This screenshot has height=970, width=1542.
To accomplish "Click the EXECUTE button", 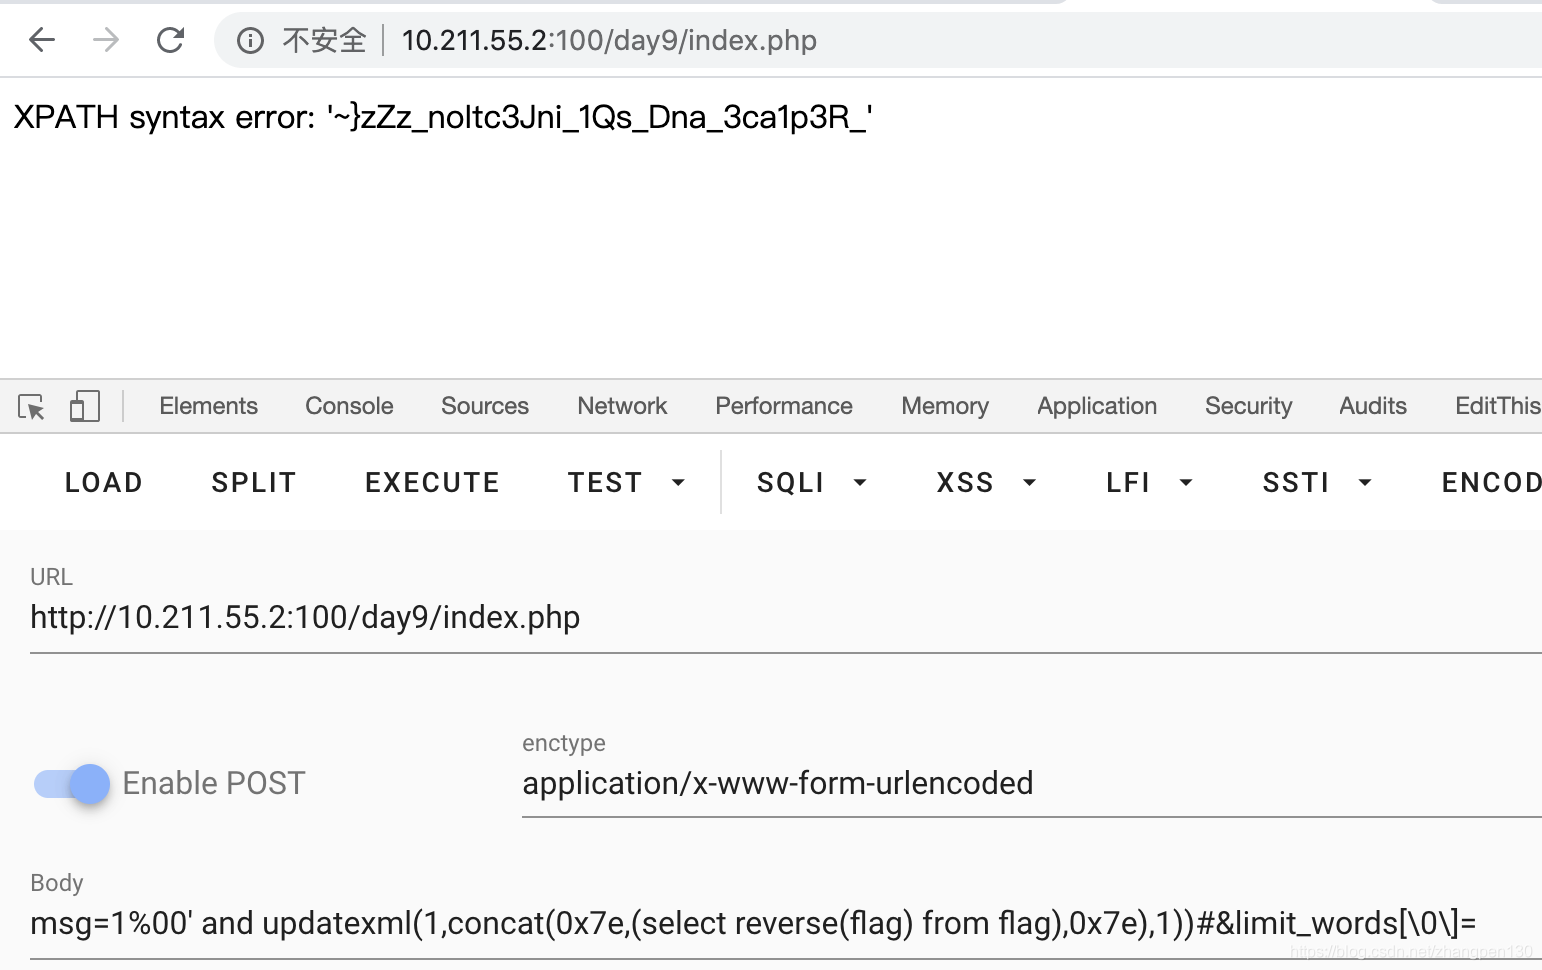I will [432, 483].
